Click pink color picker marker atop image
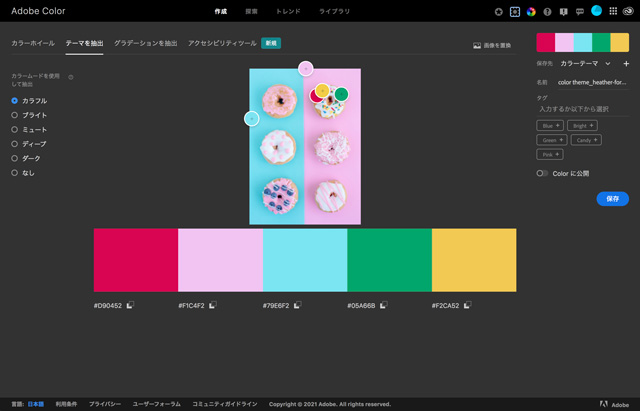This screenshot has height=411, width=640. click(306, 69)
